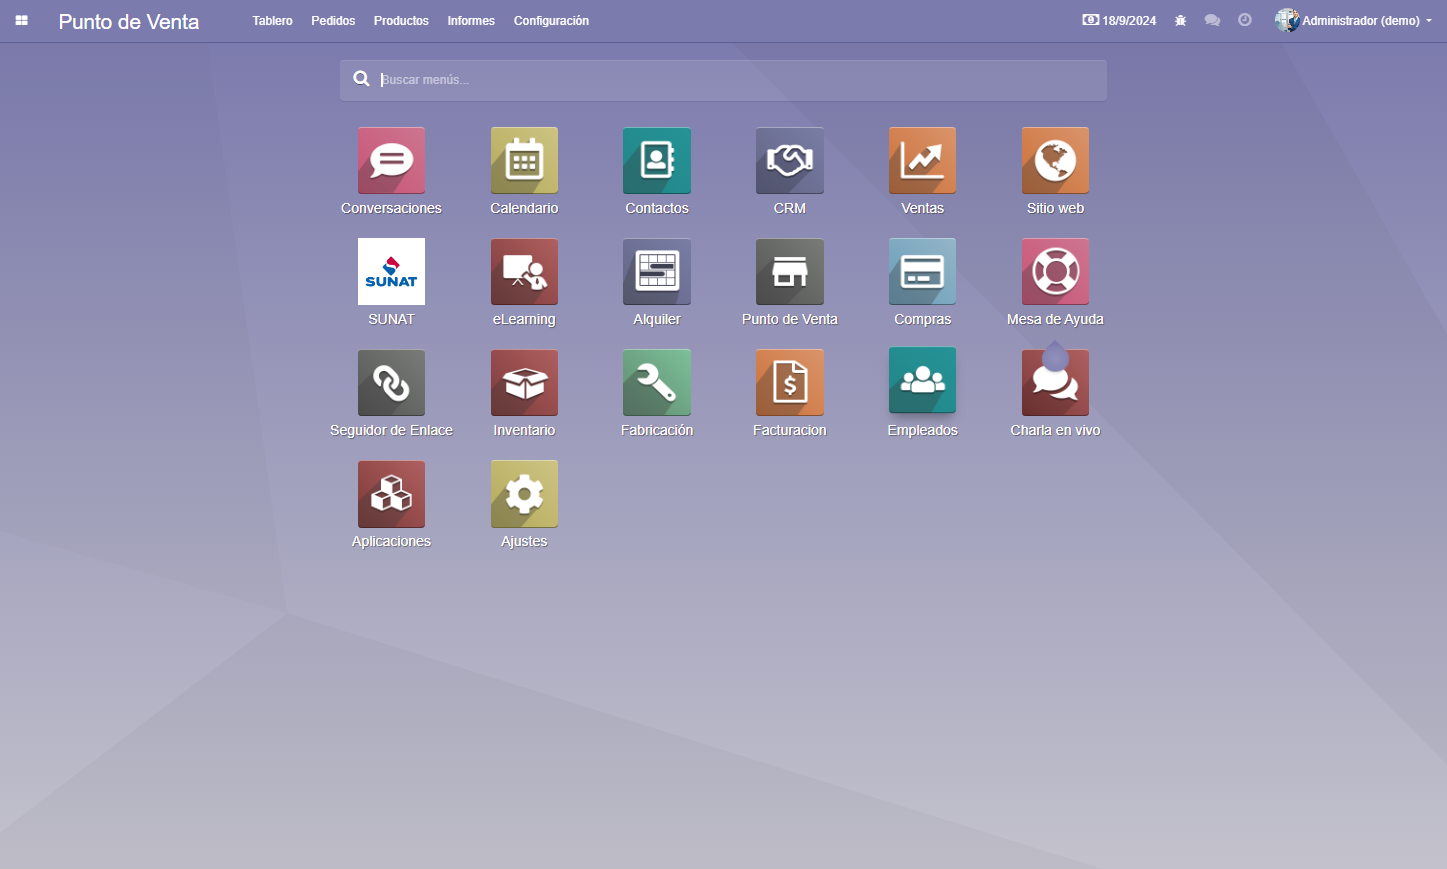Open the Ajustes gear icon
Image resolution: width=1447 pixels, height=869 pixels.
[x=524, y=493]
